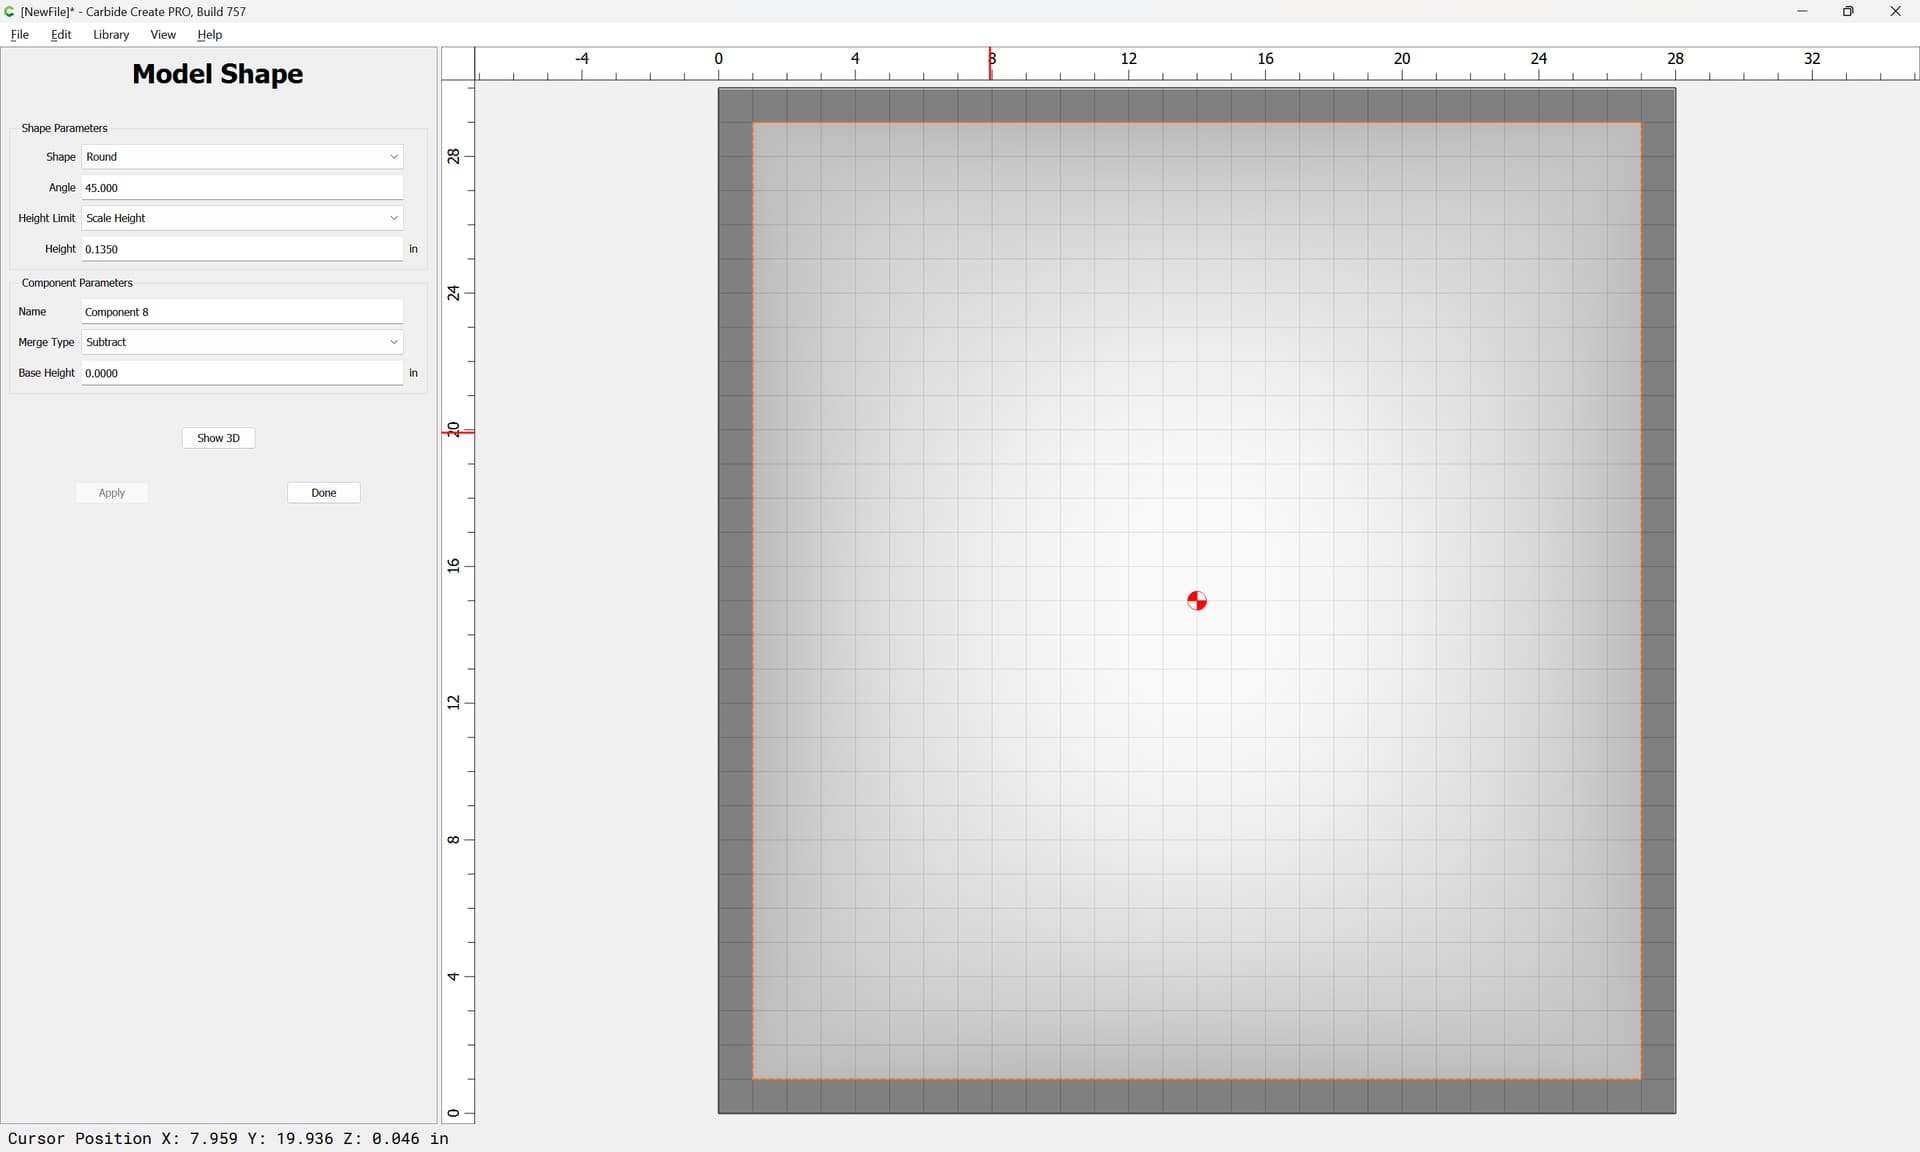The width and height of the screenshot is (1920, 1152).
Task: Open the Shape dropdown set to Round
Action: point(242,157)
